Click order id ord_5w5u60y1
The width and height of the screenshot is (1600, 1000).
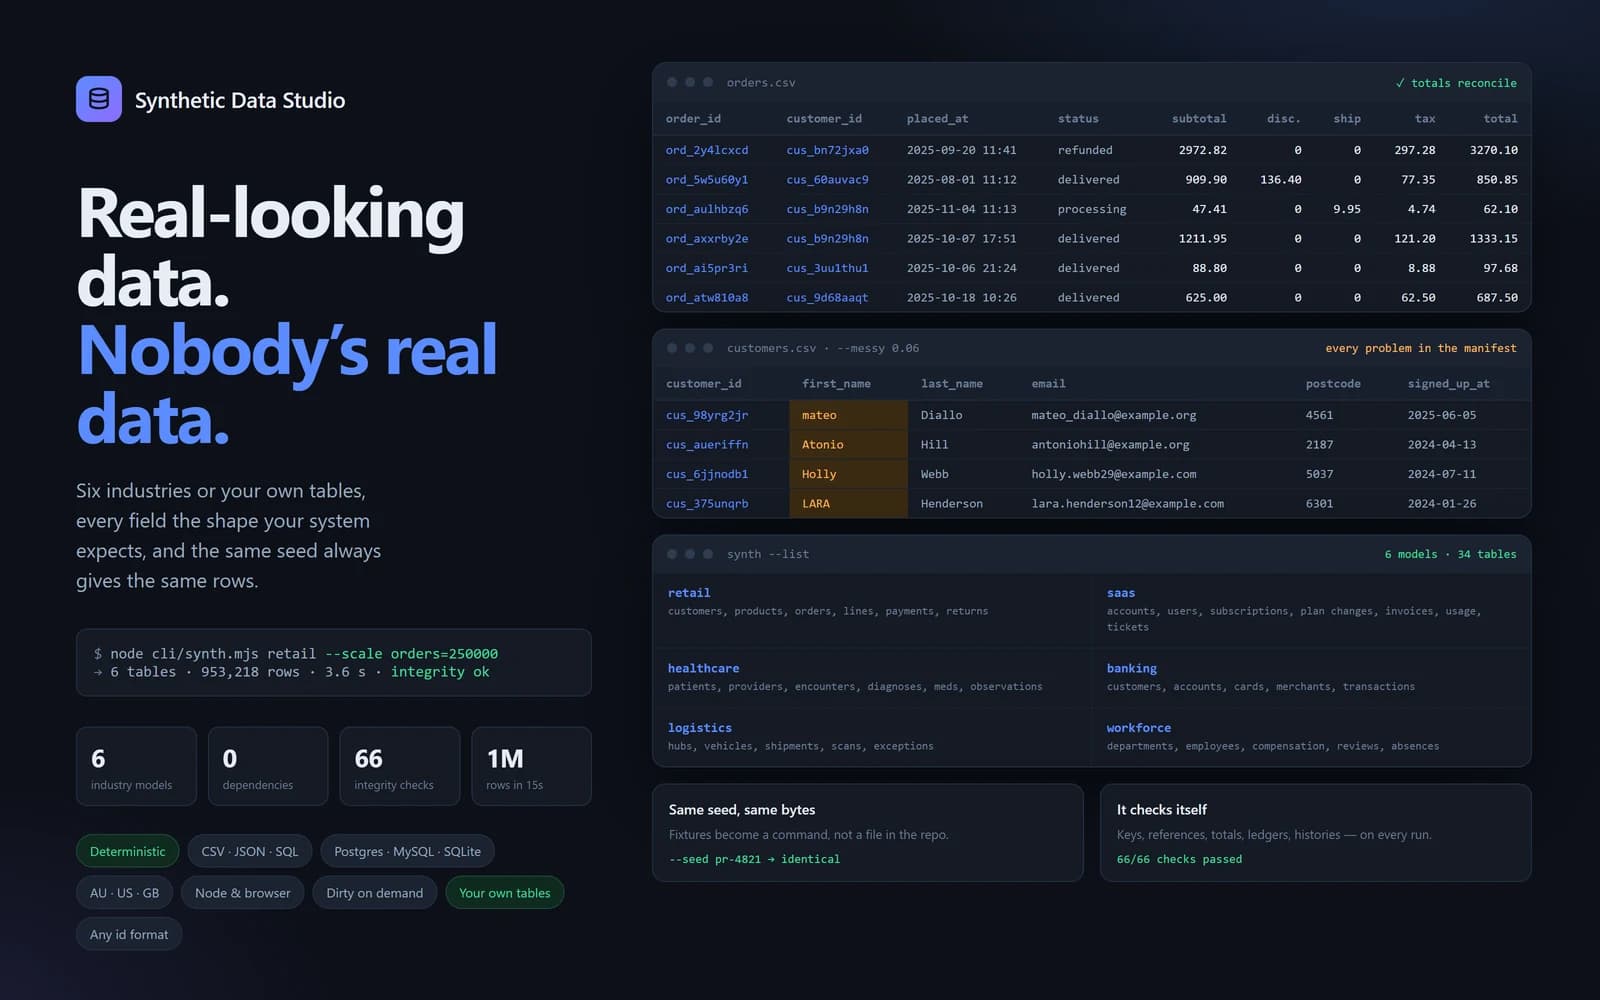tap(707, 180)
